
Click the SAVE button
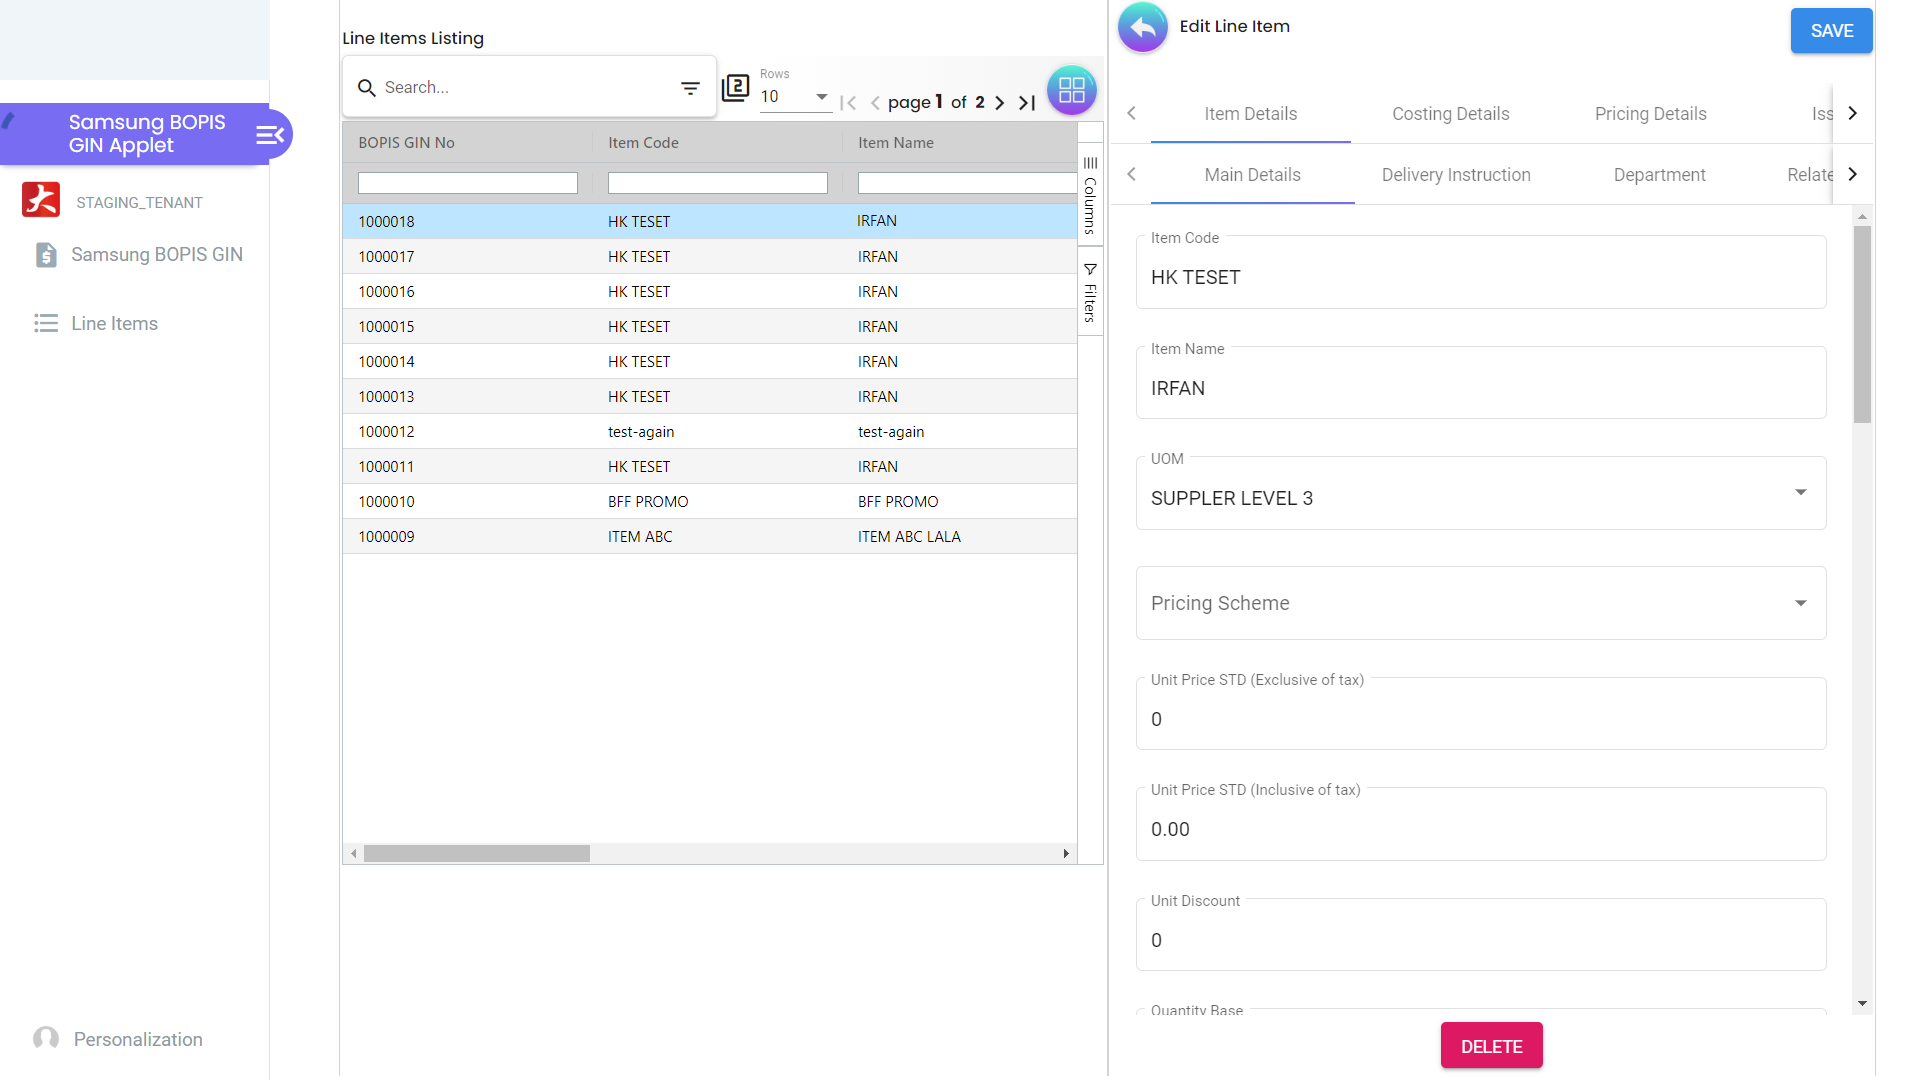coord(1831,31)
